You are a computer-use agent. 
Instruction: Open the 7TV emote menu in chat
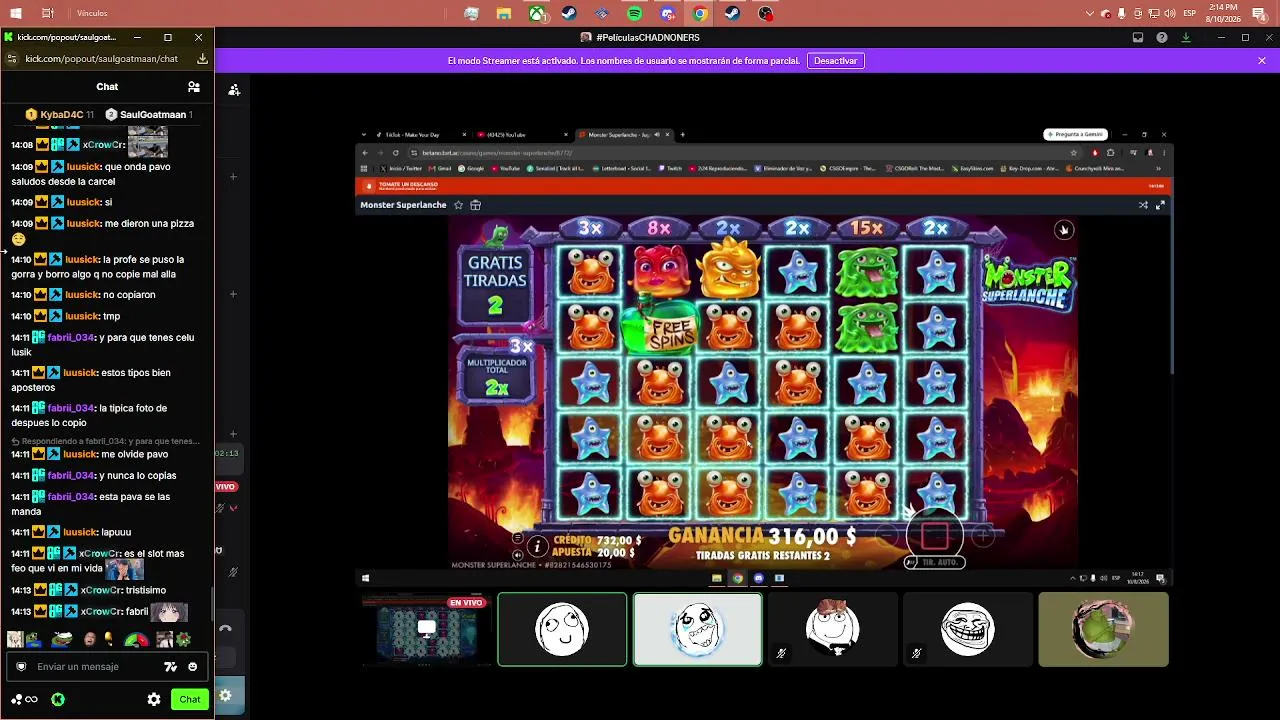(171, 667)
